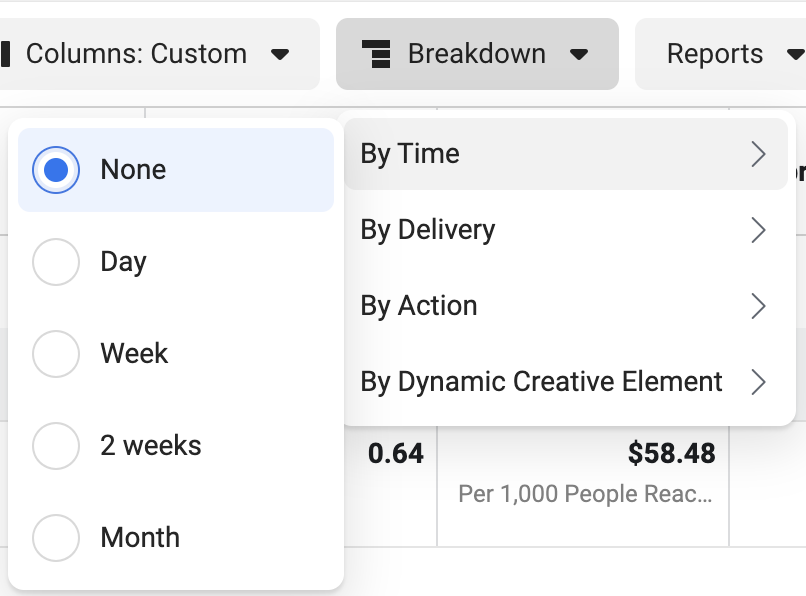The width and height of the screenshot is (806, 596).
Task: Choose the 2 weeks radio option
Action: coord(56,446)
